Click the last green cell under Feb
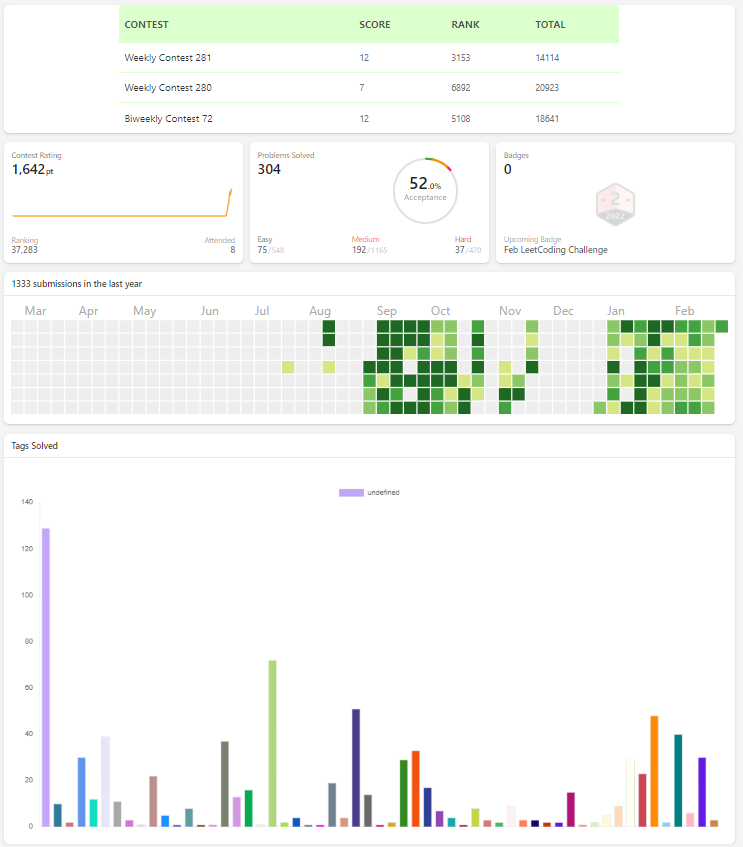 coord(721,326)
